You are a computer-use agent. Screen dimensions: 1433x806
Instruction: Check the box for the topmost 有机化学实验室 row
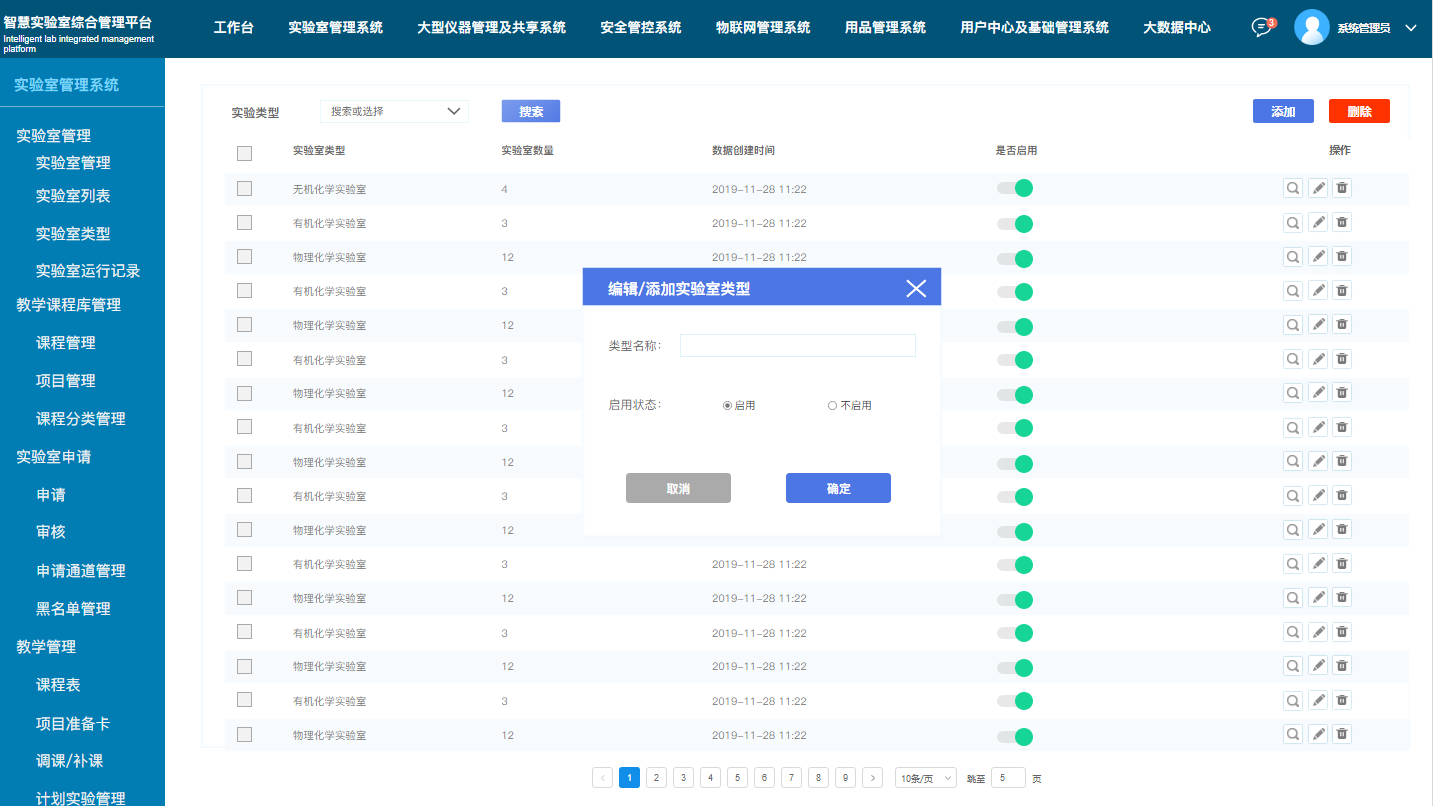(x=244, y=222)
